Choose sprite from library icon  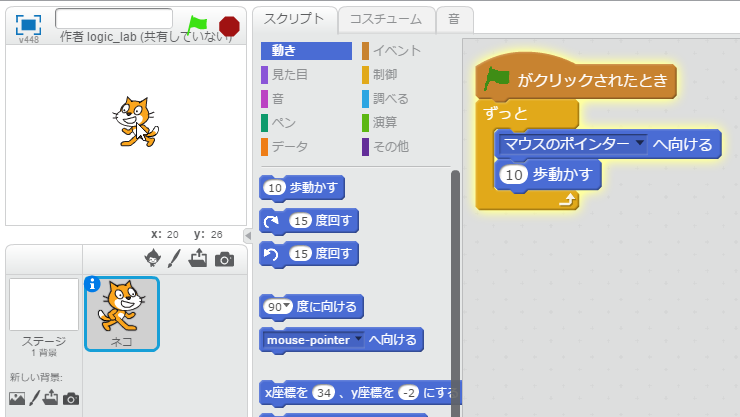152,259
